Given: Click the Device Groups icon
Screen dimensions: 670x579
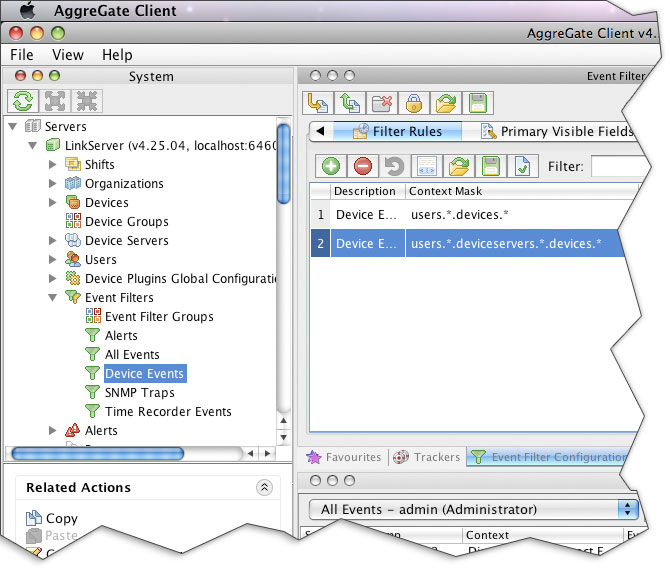Looking at the screenshot, I should tap(73, 221).
